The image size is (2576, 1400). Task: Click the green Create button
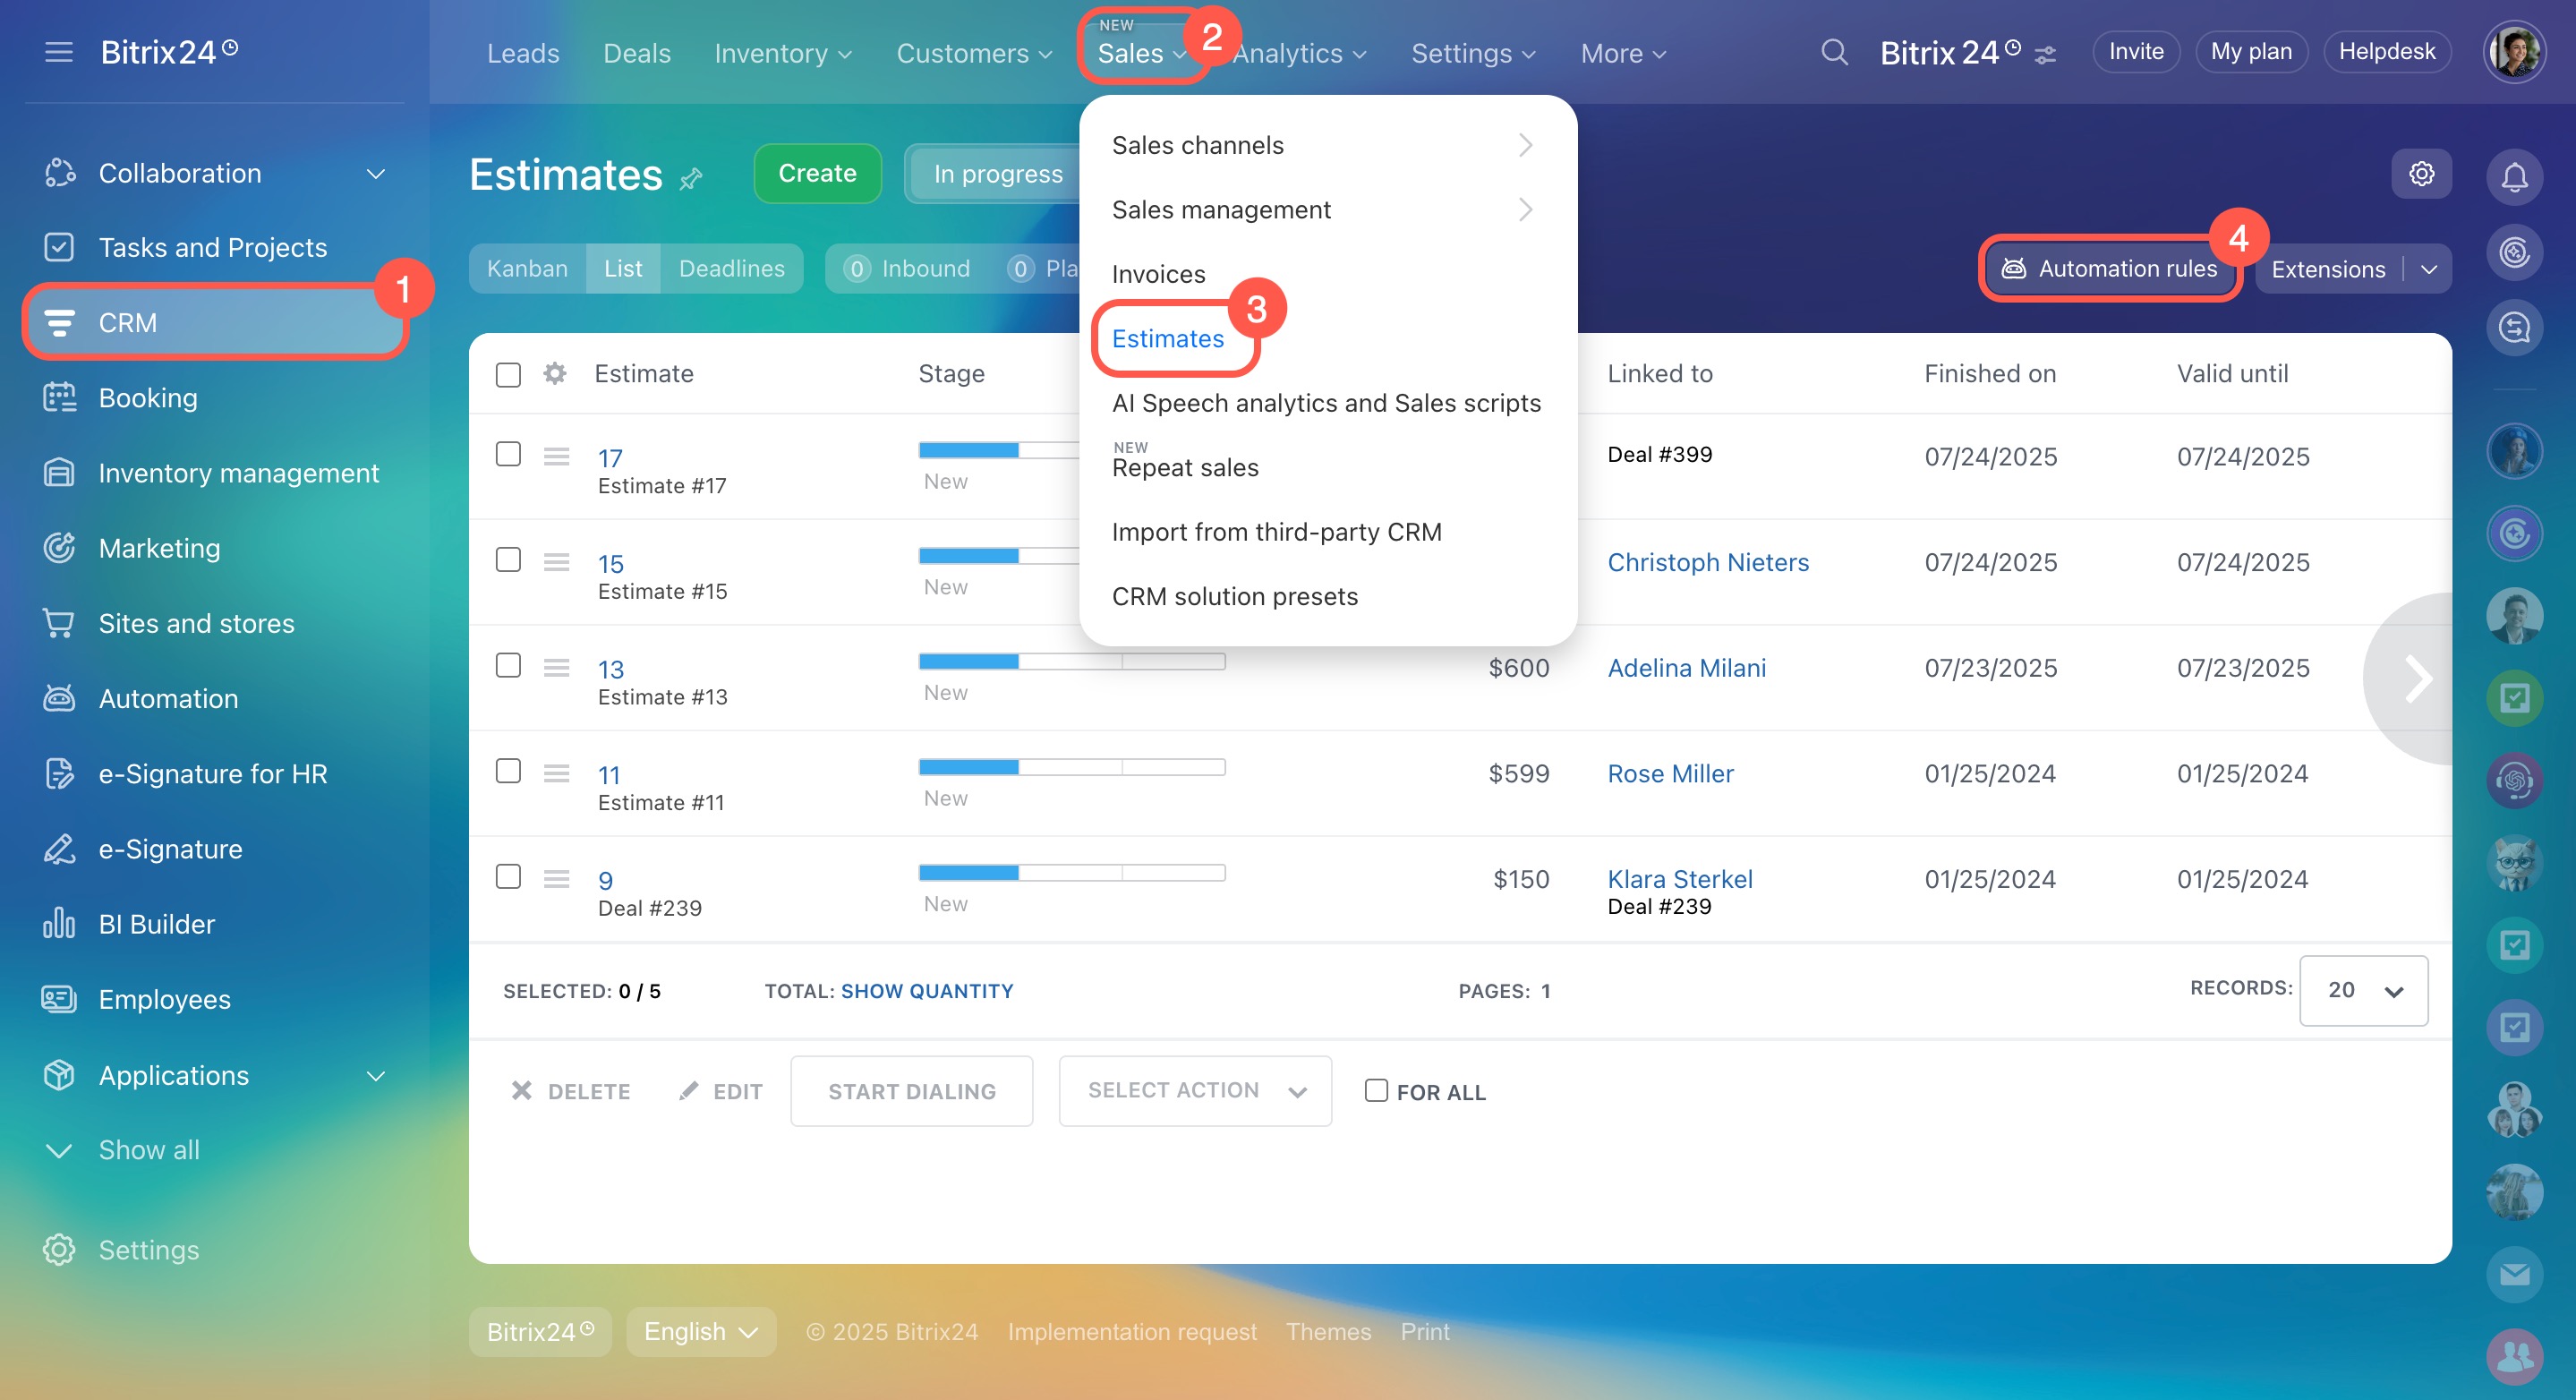[x=817, y=174]
